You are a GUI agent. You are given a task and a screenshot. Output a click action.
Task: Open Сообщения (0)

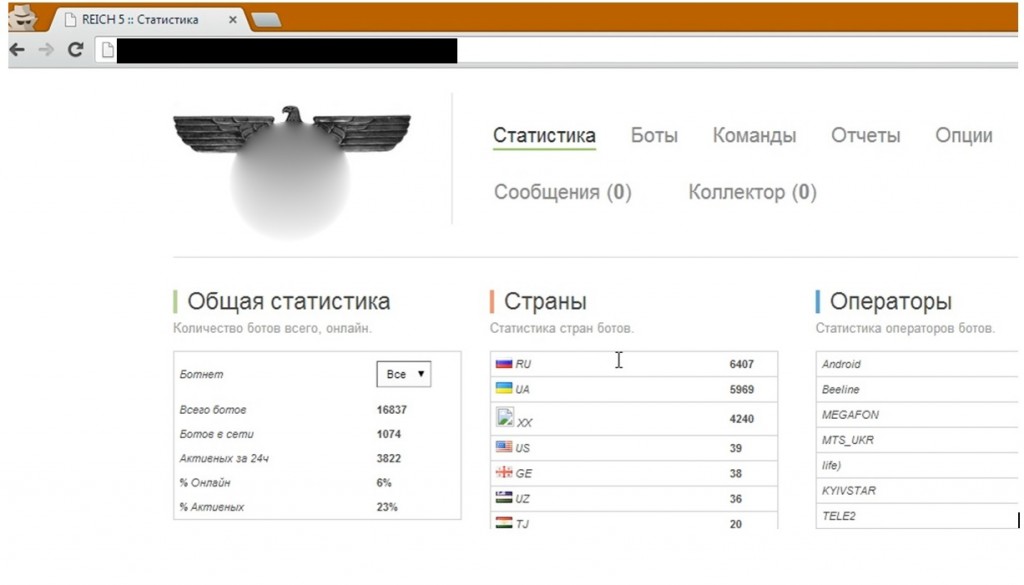563,192
